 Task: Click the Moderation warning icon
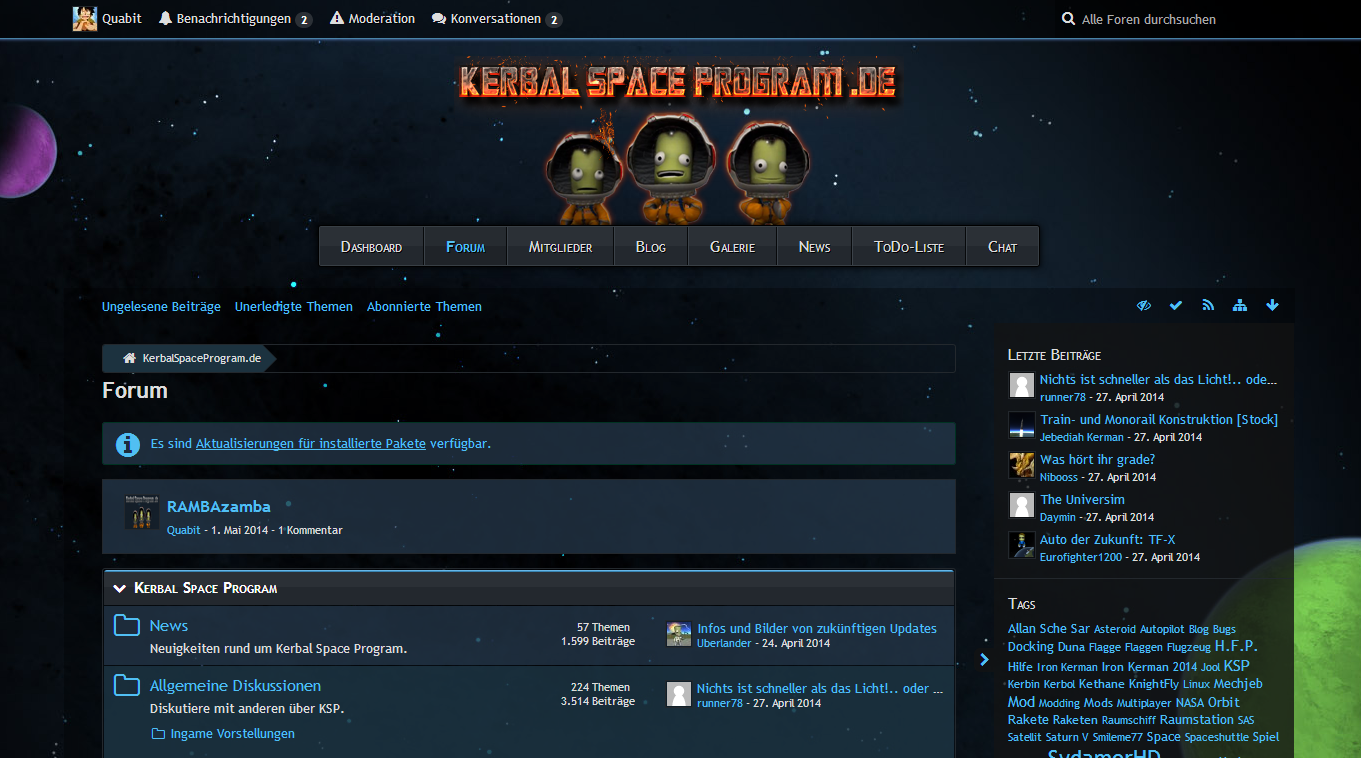tap(337, 19)
